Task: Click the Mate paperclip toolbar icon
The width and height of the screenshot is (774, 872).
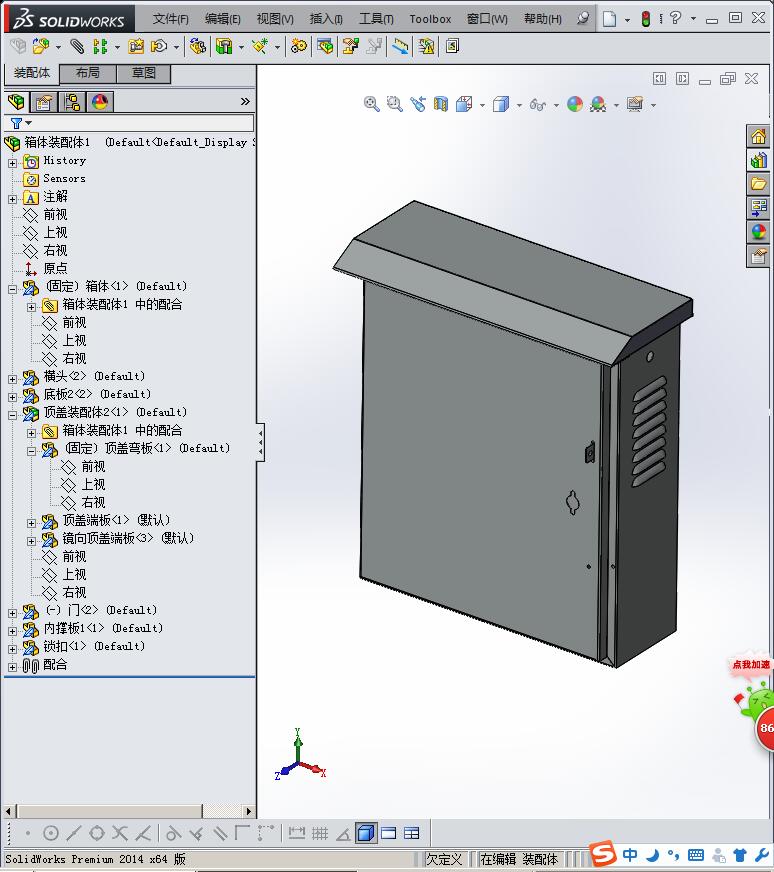Action: click(77, 46)
